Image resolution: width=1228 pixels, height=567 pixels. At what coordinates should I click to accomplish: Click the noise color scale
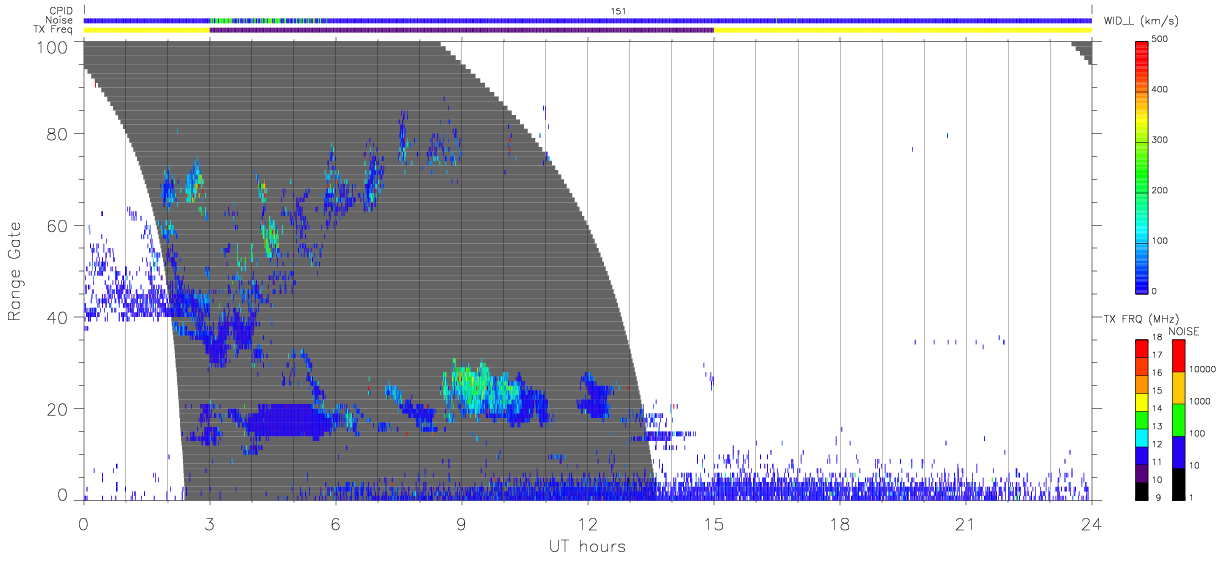1179,420
